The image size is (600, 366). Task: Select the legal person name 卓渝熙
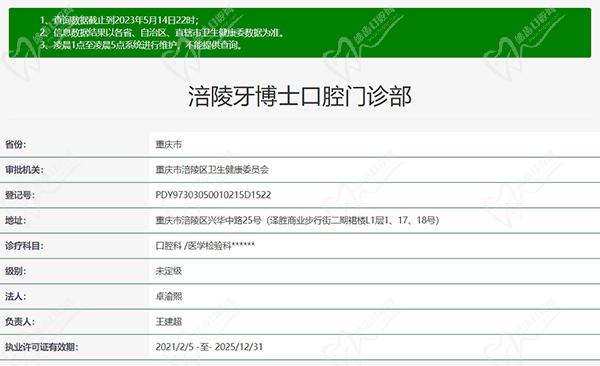[x=168, y=296]
